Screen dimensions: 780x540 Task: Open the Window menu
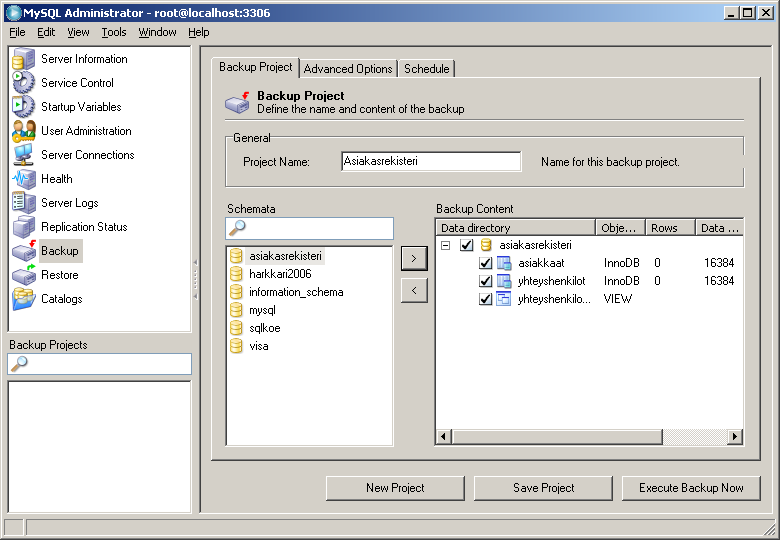[157, 32]
